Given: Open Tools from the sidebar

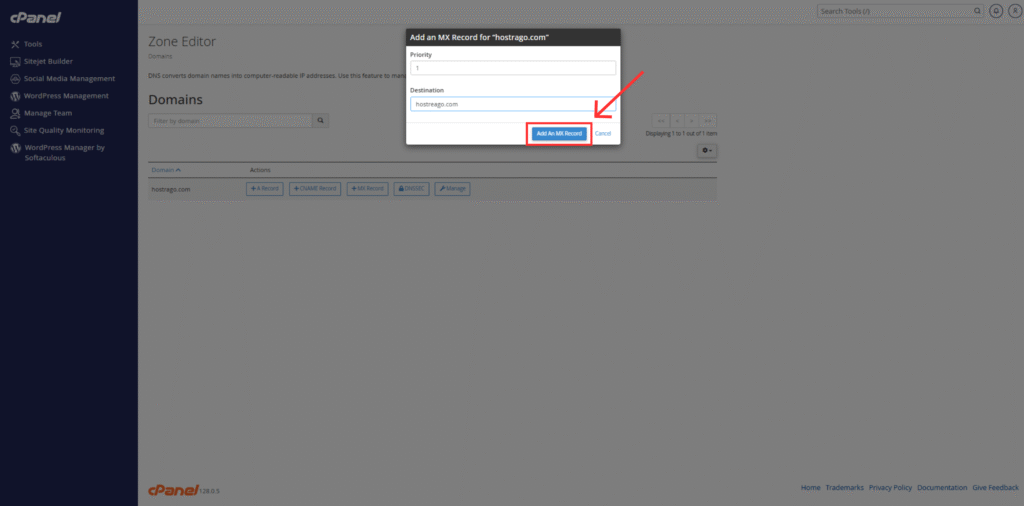Looking at the screenshot, I should 33,44.
